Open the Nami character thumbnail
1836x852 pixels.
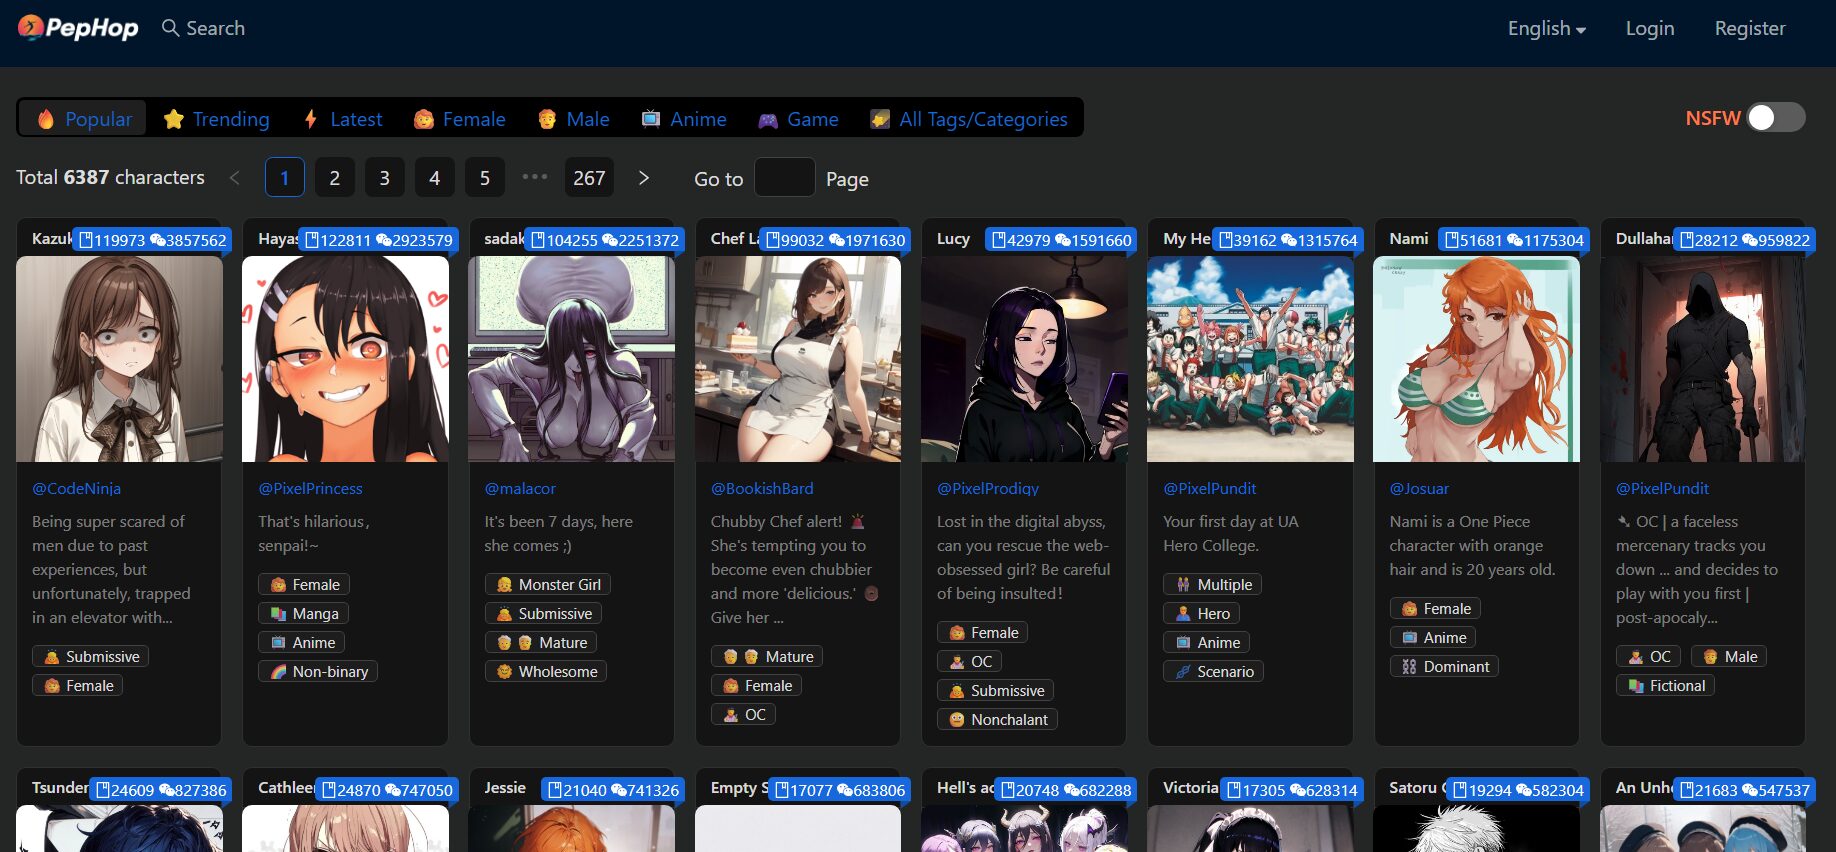point(1476,359)
